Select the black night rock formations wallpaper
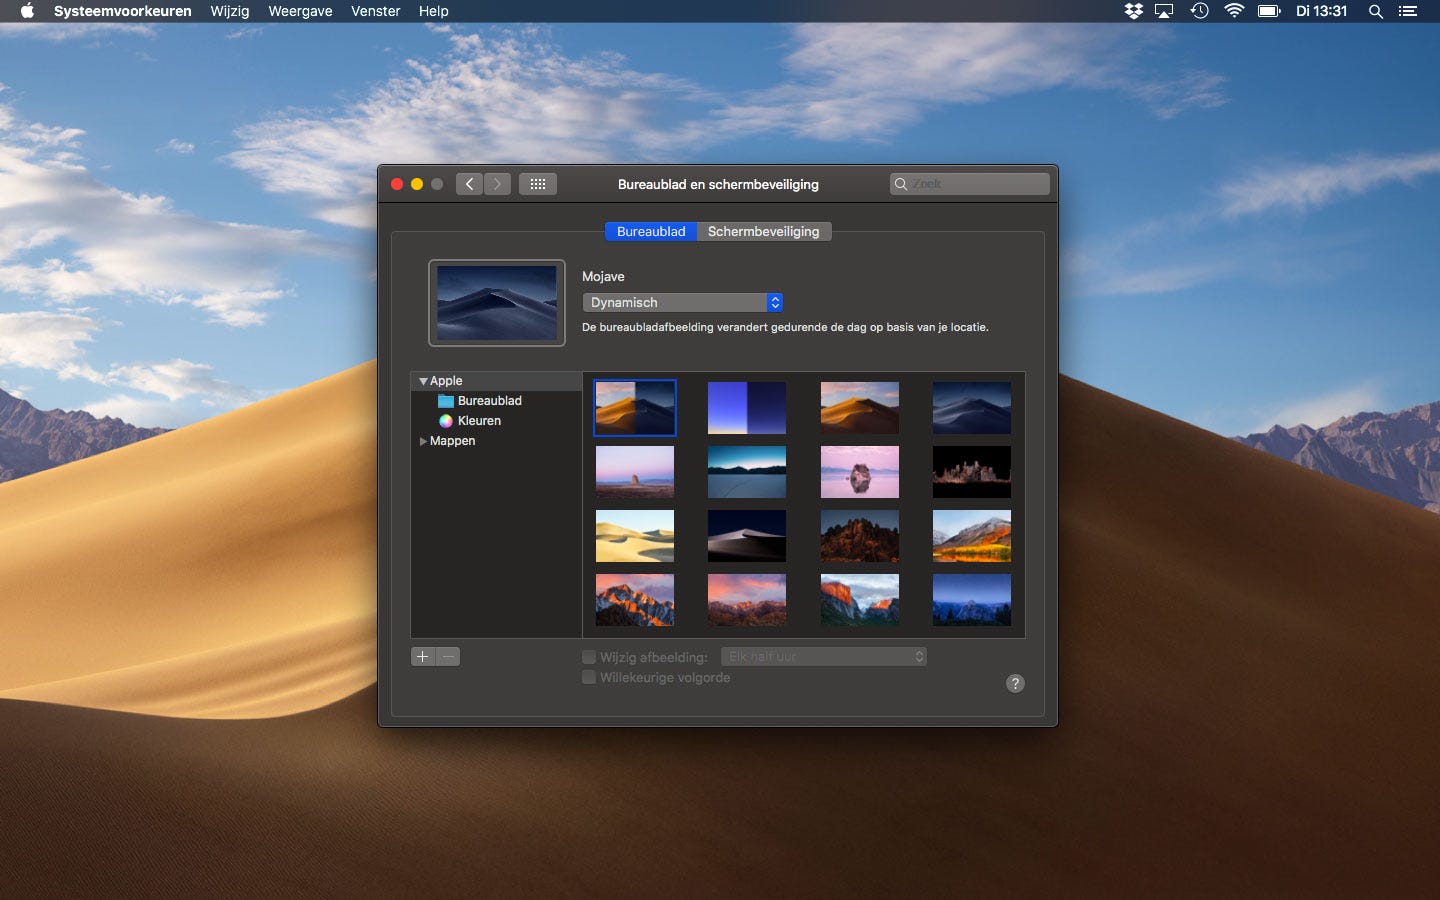Screen dimensions: 1440x900 (972, 472)
